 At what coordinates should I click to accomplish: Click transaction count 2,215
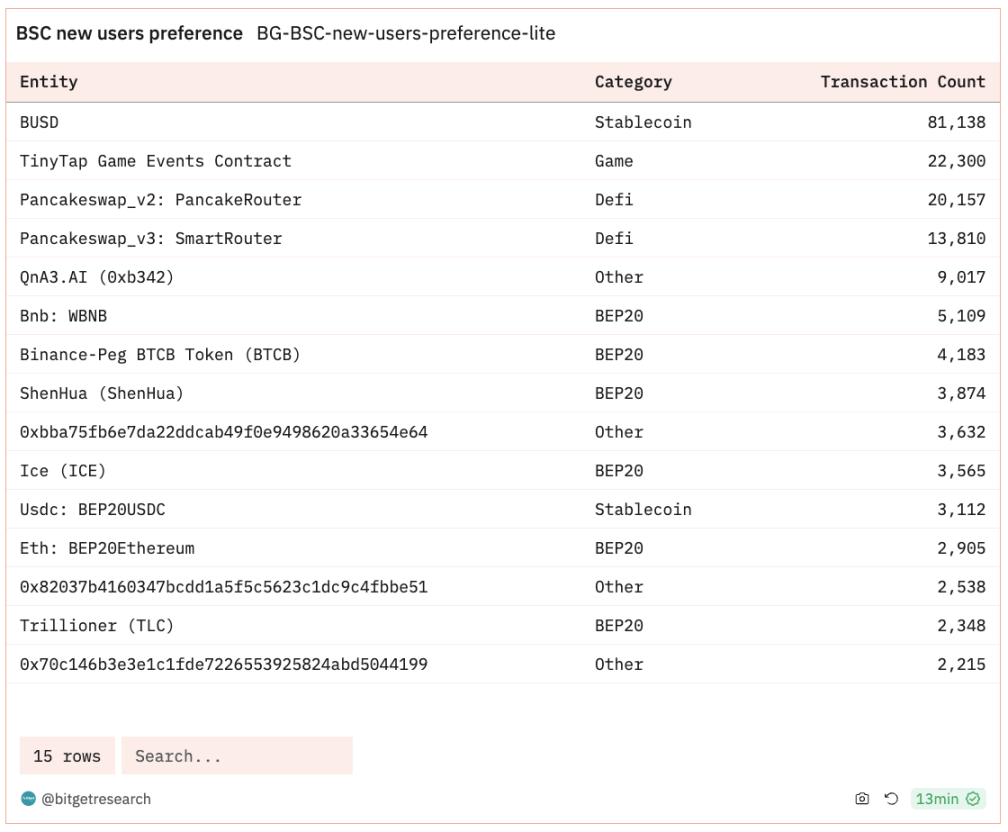click(x=961, y=664)
